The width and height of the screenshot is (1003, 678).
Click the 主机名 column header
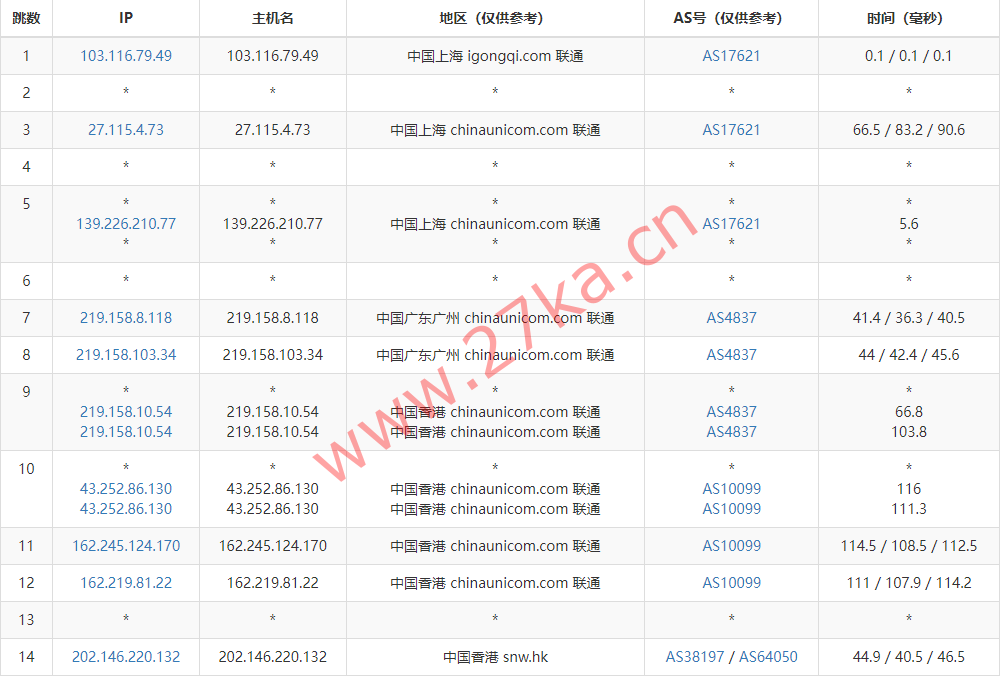[272, 18]
